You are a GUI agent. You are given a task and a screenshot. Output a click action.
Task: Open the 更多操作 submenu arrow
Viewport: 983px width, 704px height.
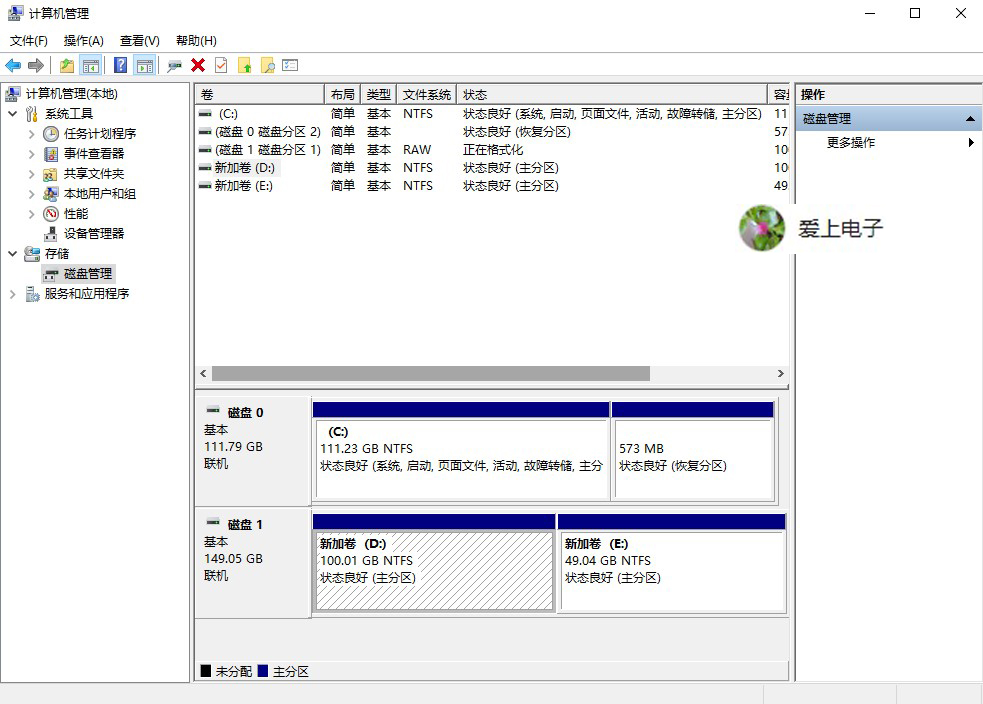pos(968,141)
